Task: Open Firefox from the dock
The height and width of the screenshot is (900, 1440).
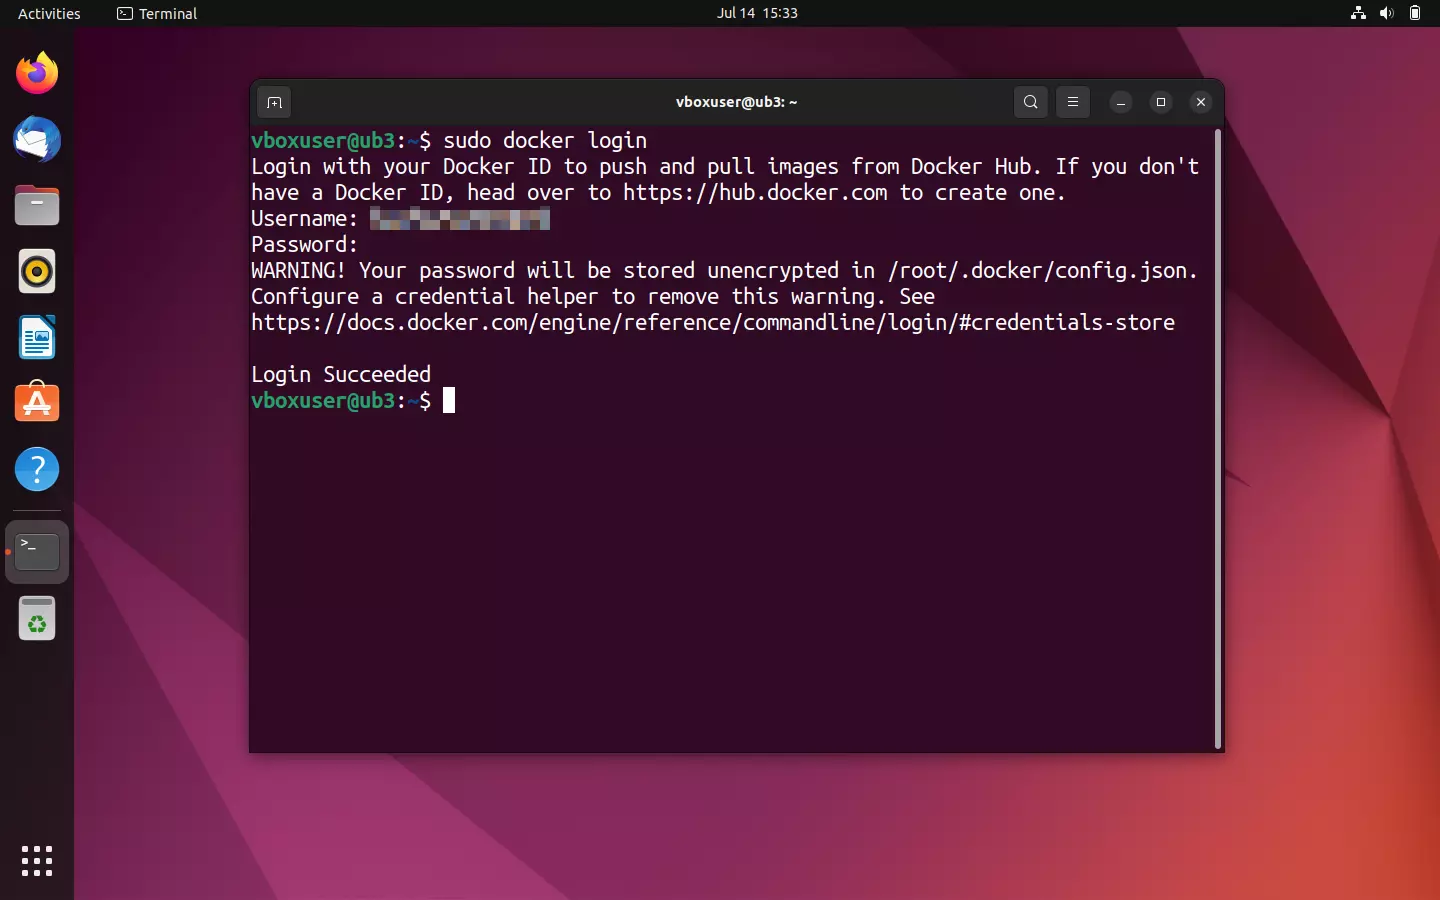Action: pos(36,73)
